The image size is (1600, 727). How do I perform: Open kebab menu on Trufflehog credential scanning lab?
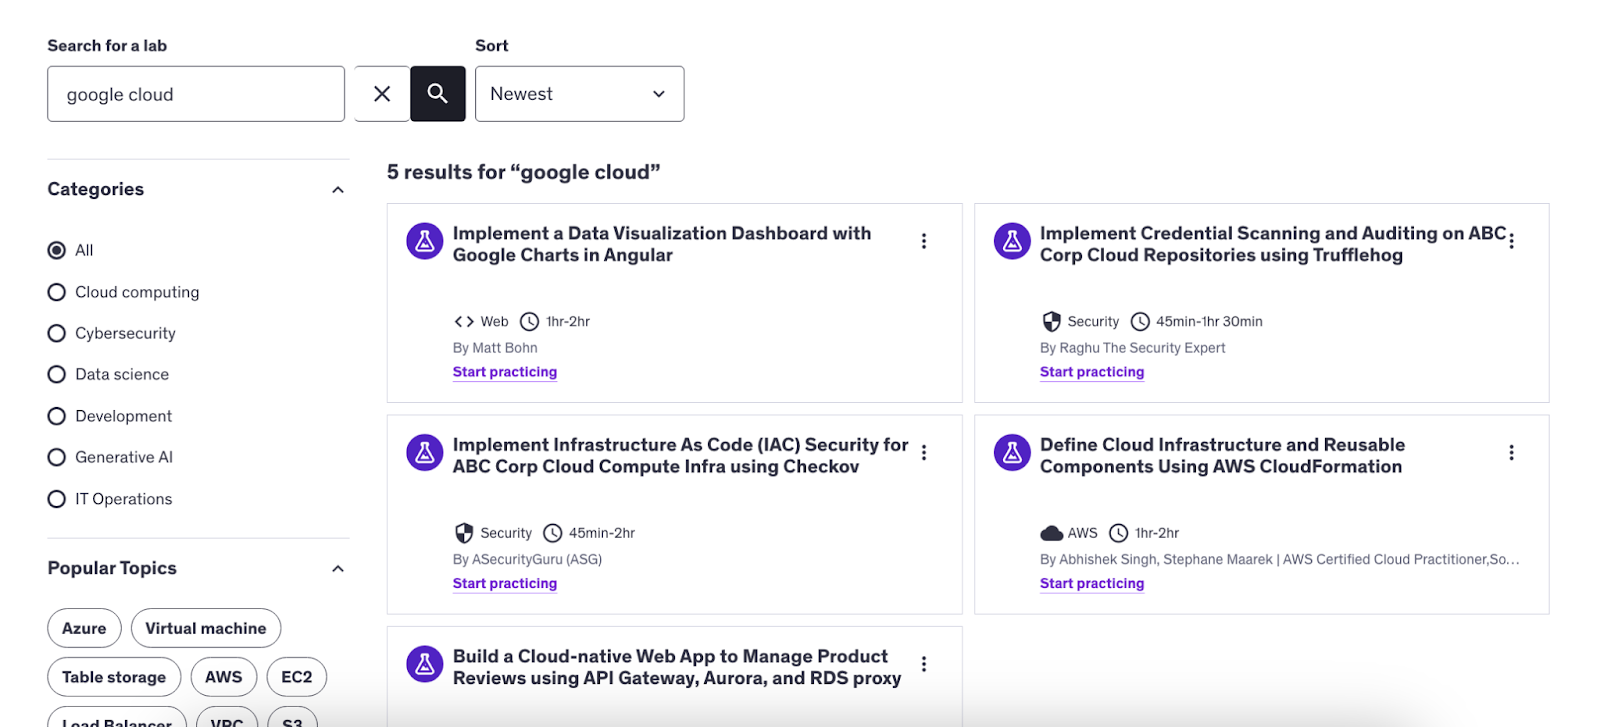[x=1511, y=241]
